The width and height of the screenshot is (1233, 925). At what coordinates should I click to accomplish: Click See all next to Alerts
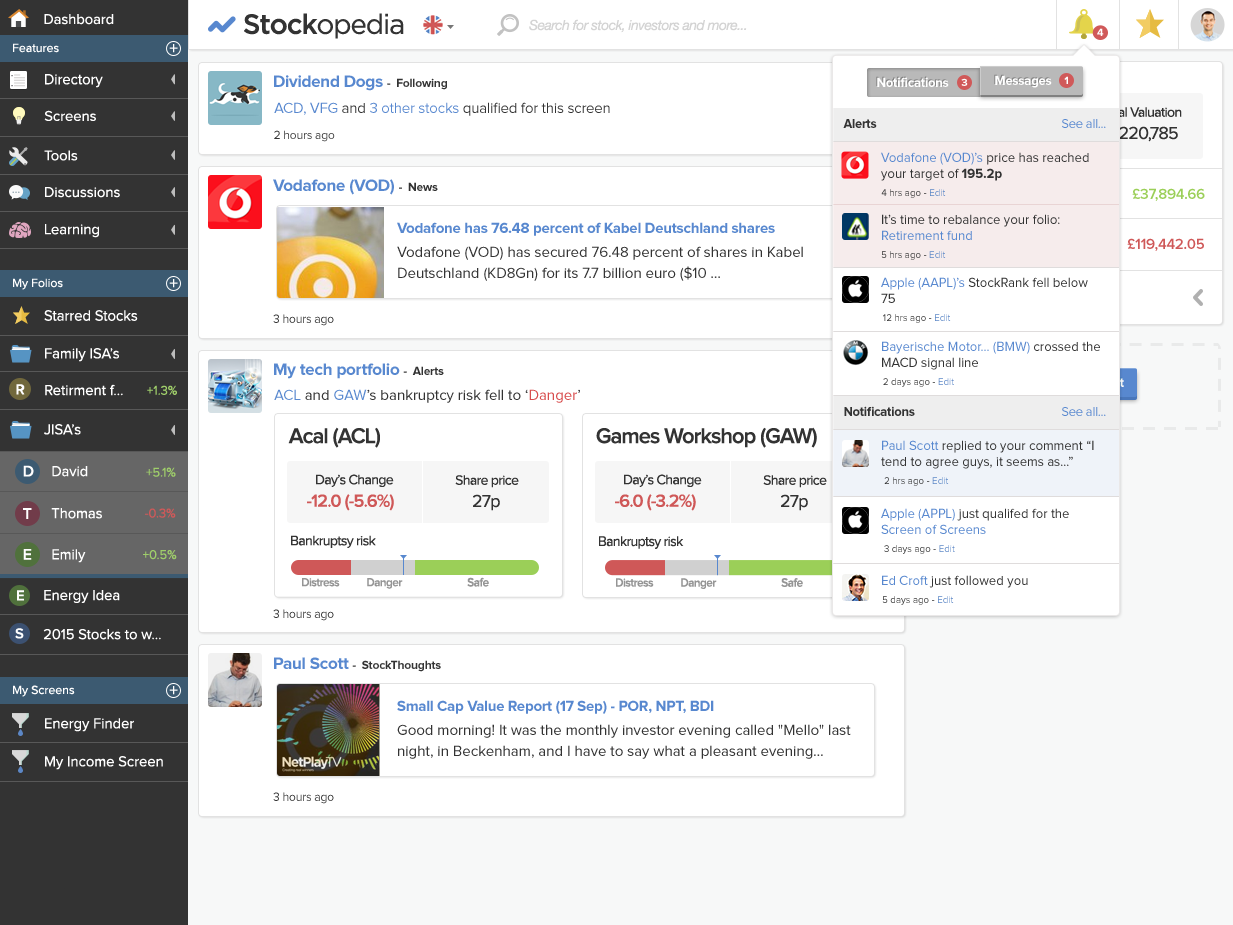pyautogui.click(x=1084, y=124)
